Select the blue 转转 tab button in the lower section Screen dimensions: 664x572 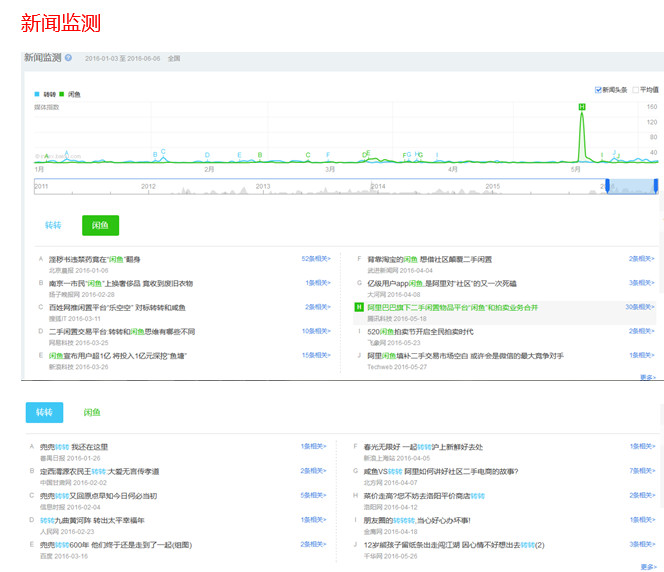coord(44,412)
